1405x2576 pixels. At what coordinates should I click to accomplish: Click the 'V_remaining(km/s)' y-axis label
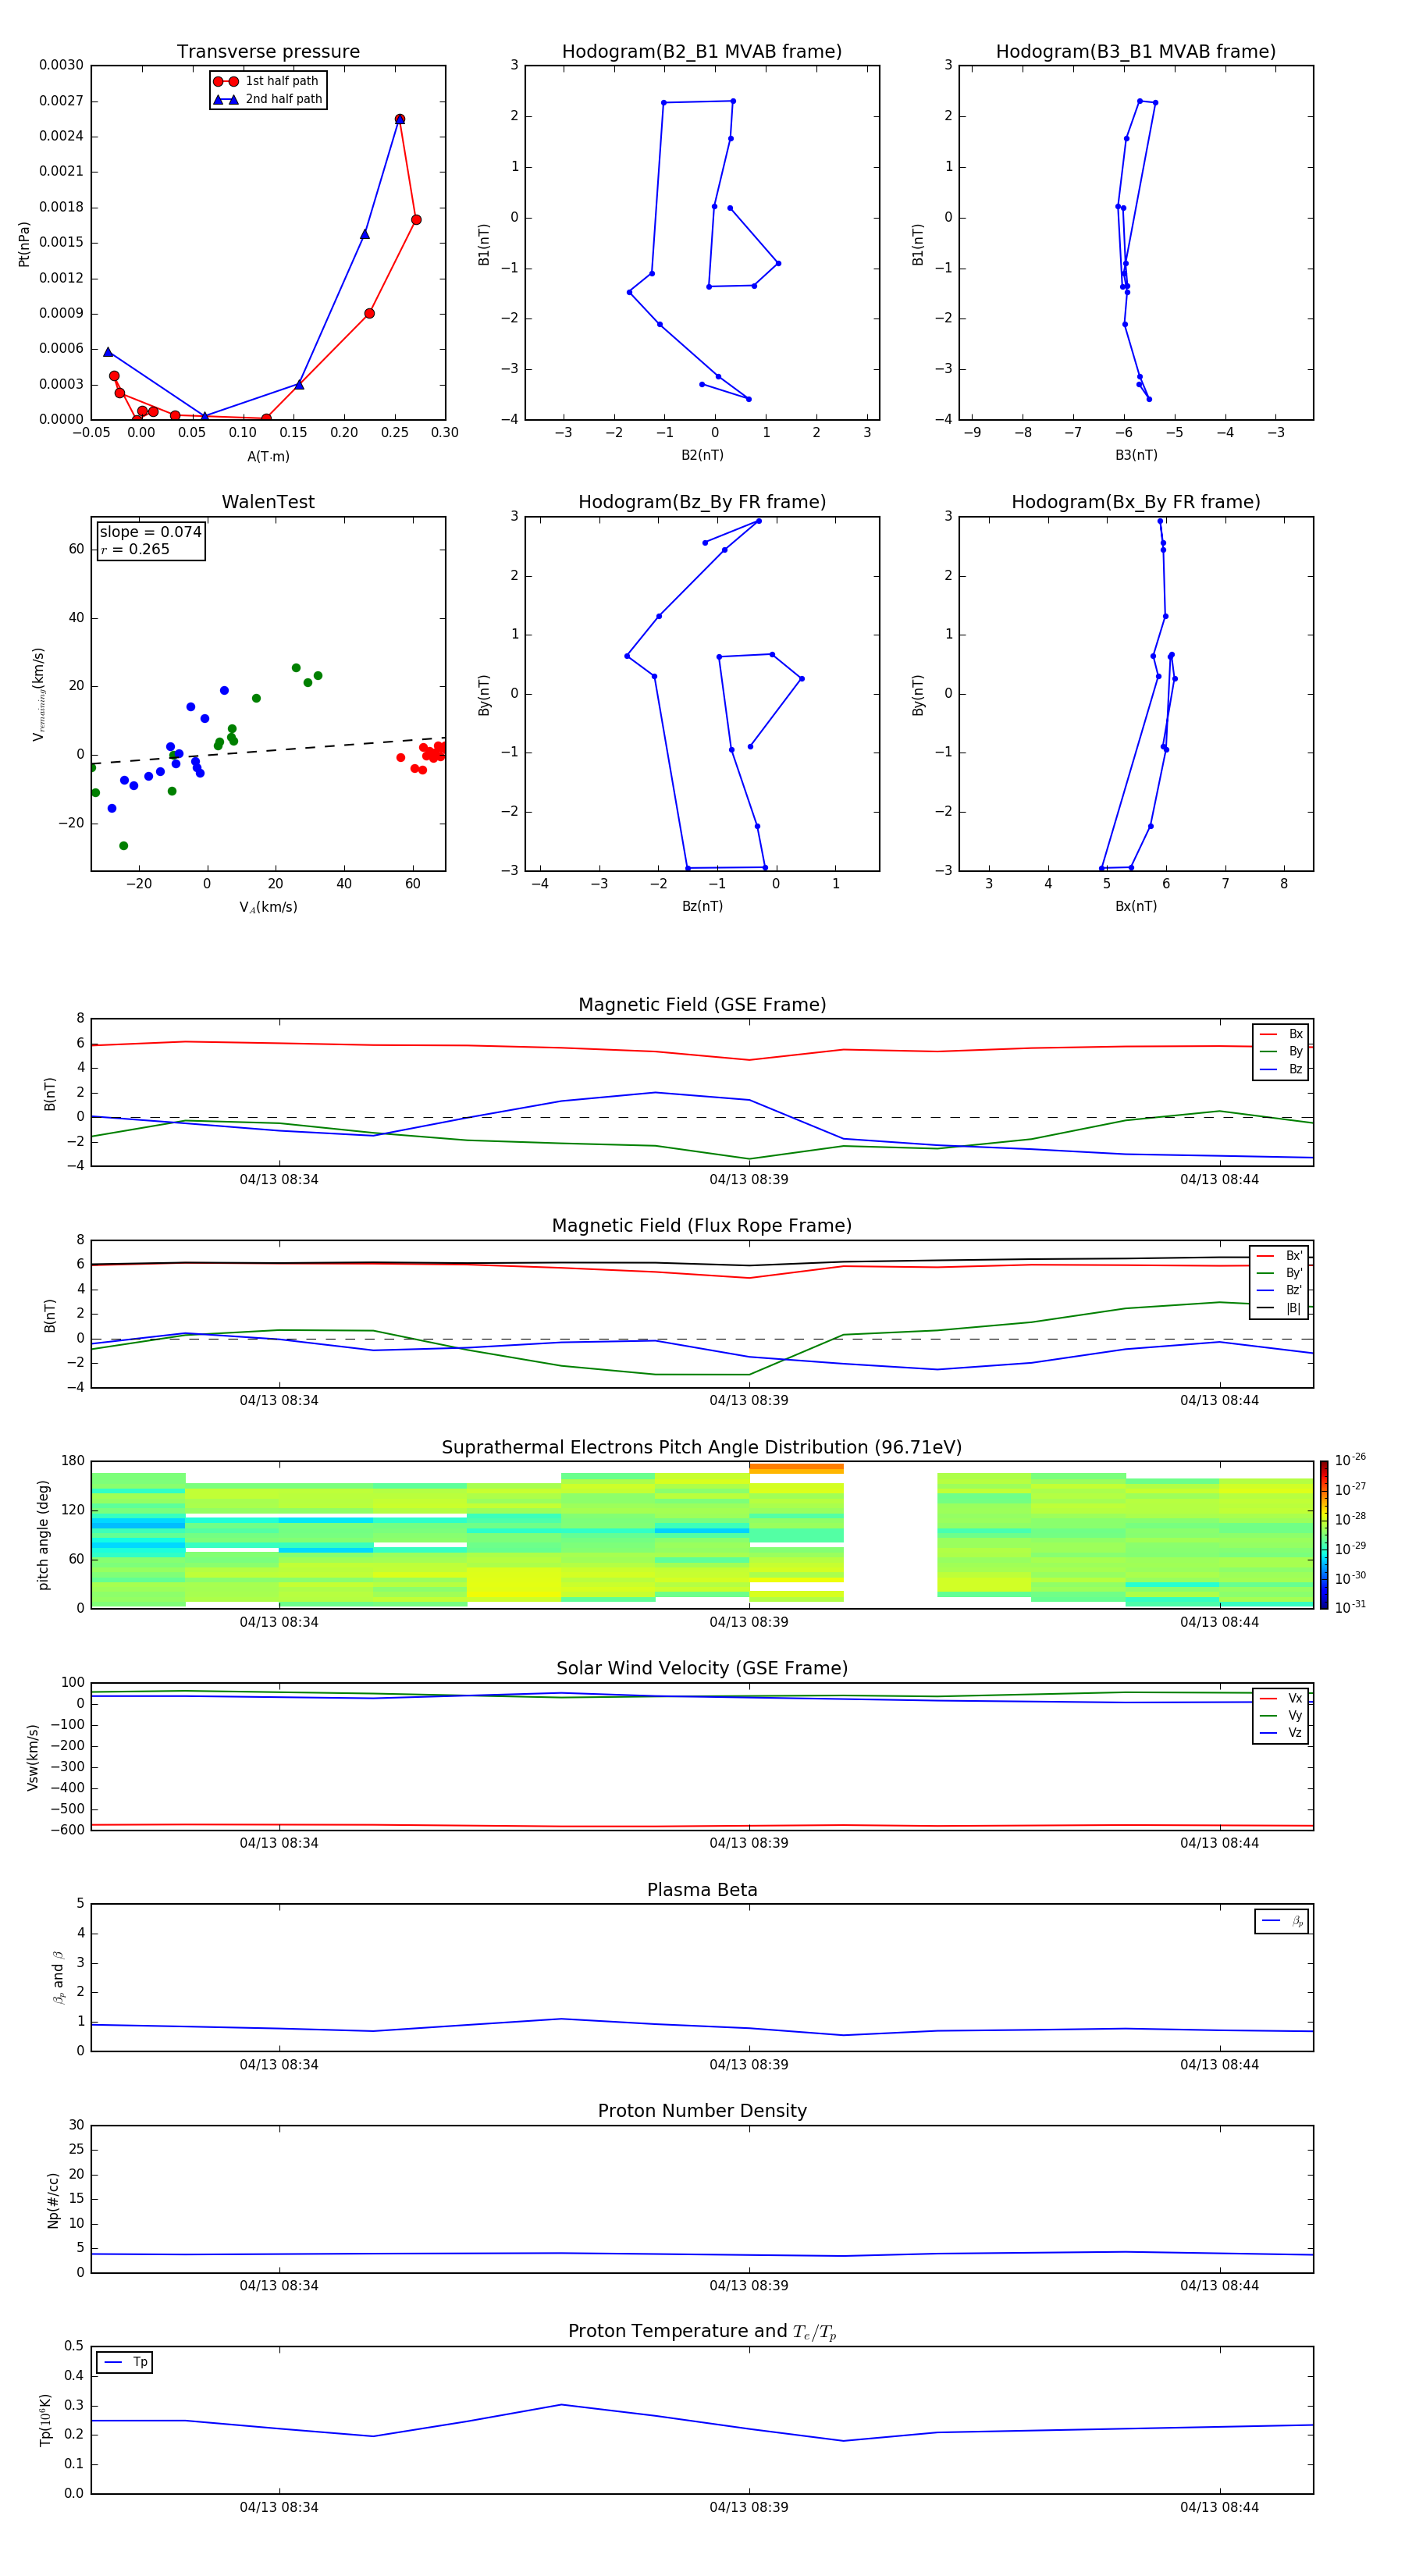[x=39, y=694]
